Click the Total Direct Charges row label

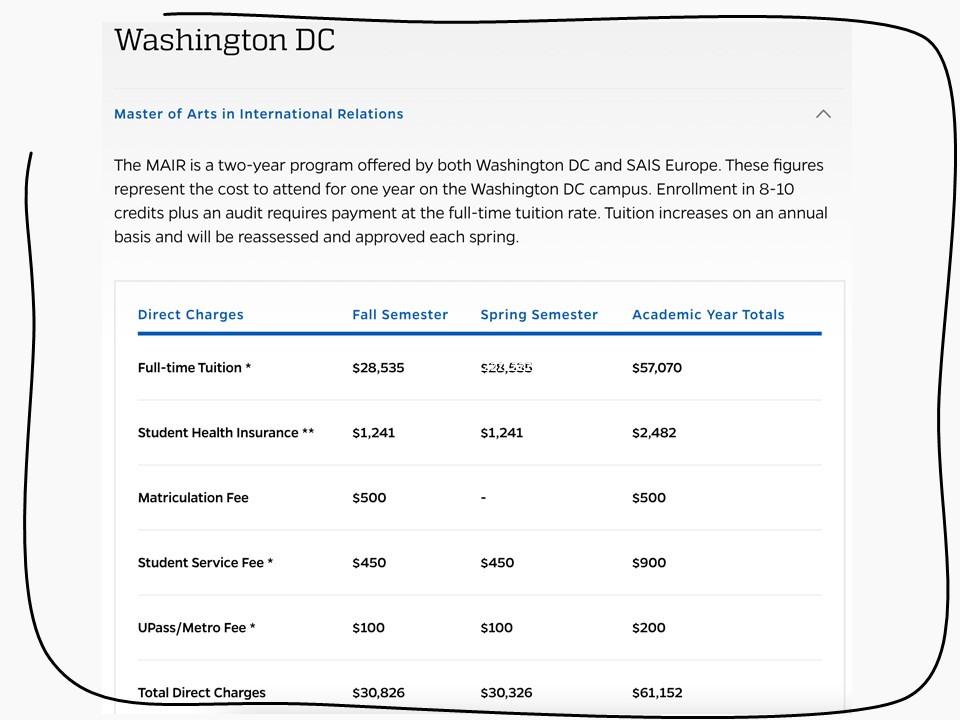pos(202,693)
